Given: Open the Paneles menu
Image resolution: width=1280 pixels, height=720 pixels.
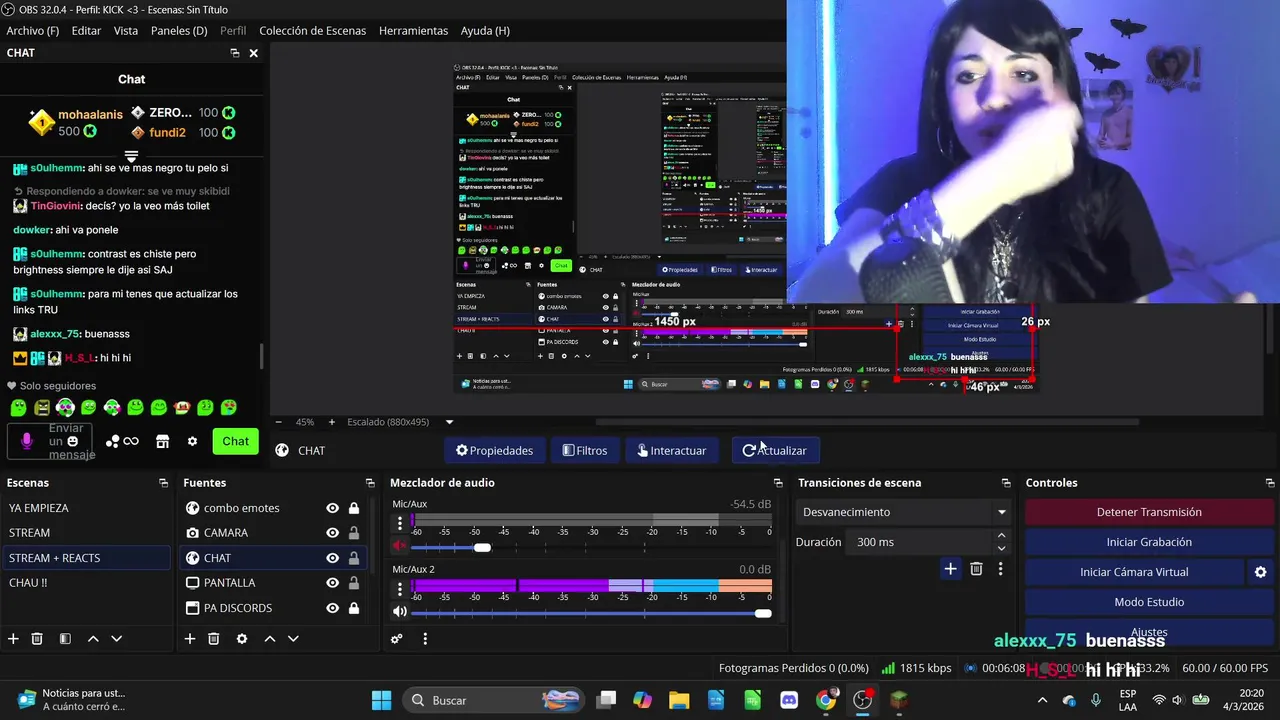Looking at the screenshot, I should click(179, 31).
